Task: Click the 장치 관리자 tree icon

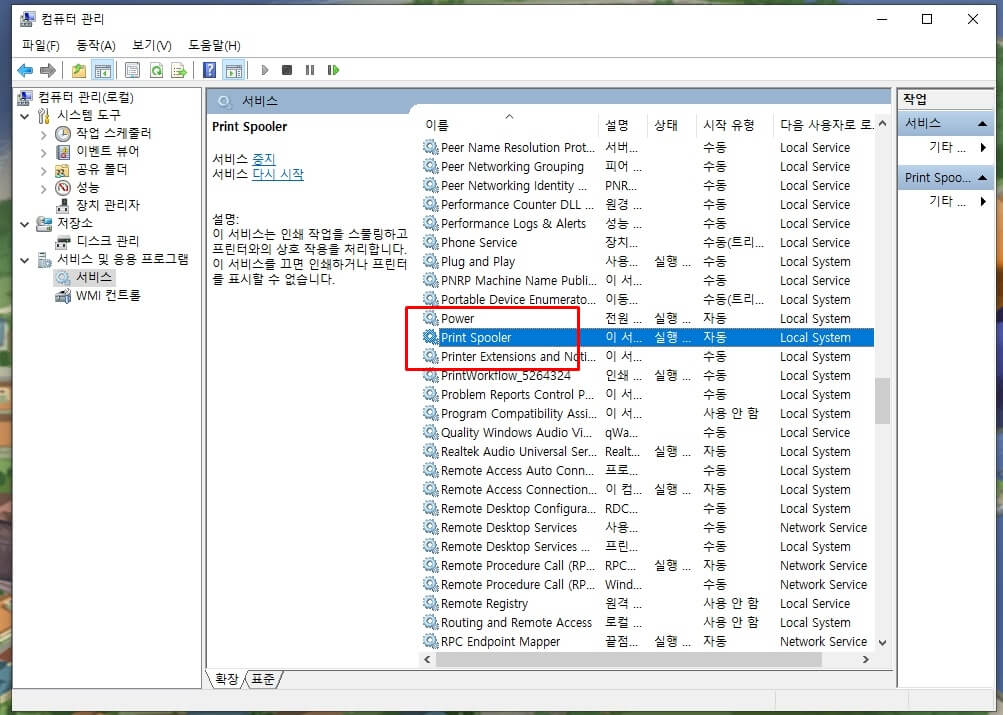Action: pos(63,205)
